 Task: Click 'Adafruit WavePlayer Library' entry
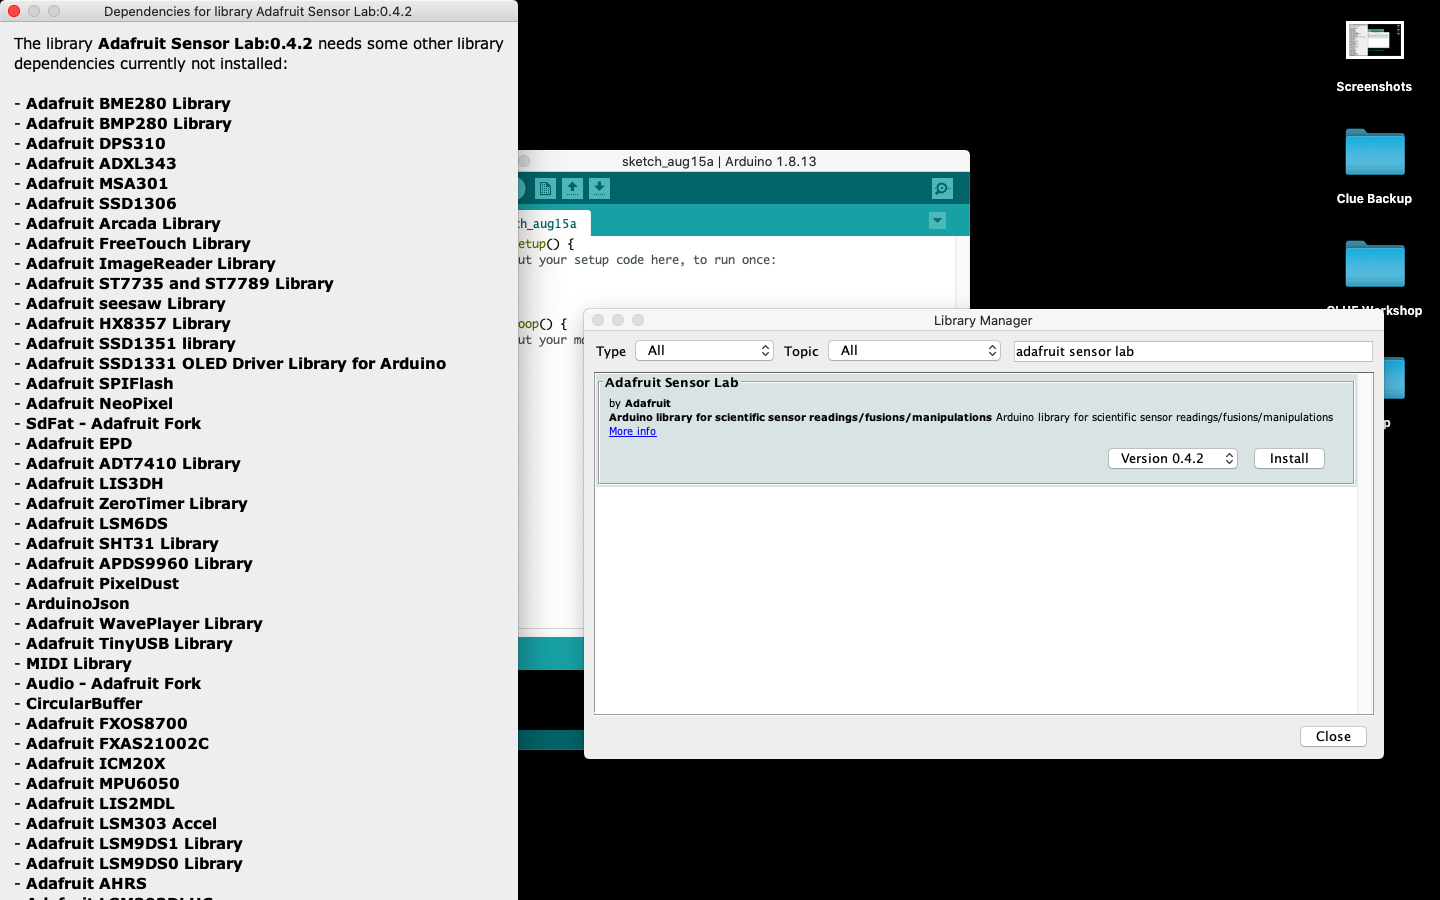(144, 623)
